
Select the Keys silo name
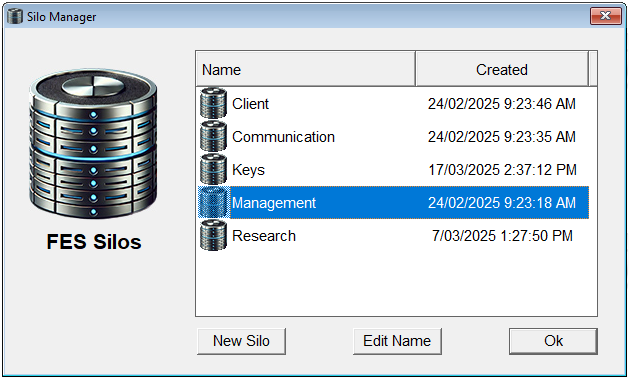click(x=248, y=170)
